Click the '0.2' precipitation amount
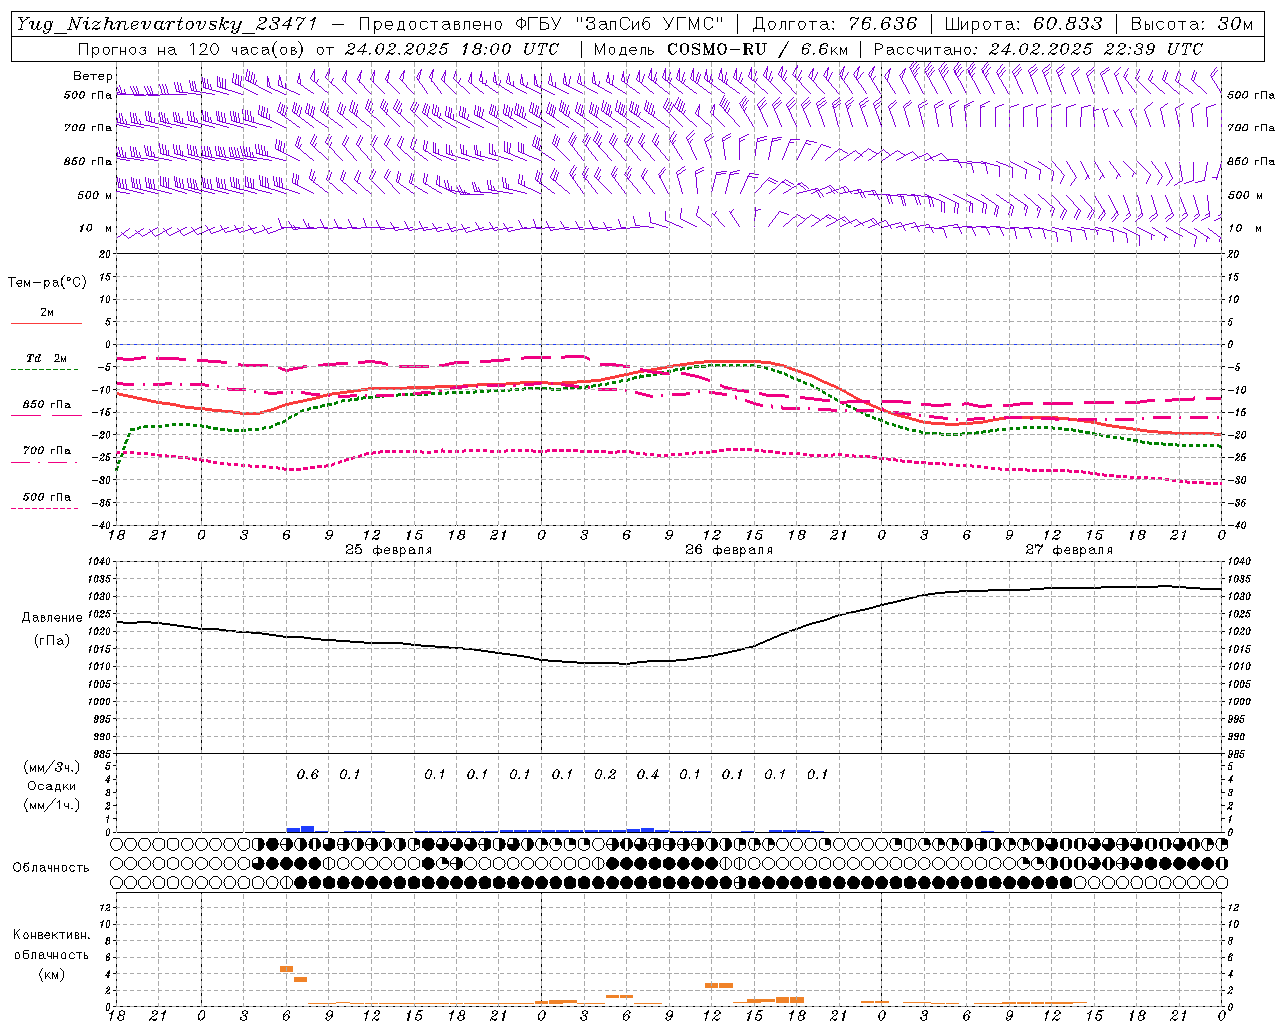Image resolution: width=1280 pixels, height=1024 pixels. click(605, 775)
